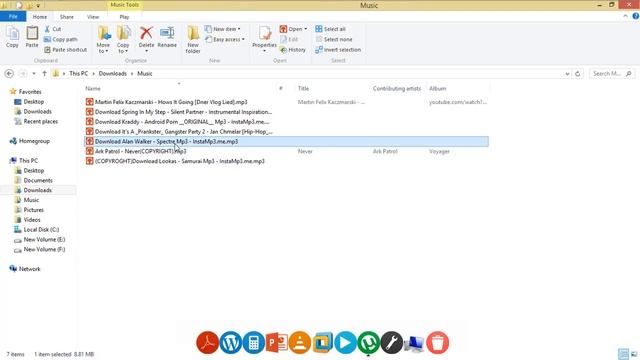The width and height of the screenshot is (640, 360).
Task: Switch to the View ribbon tab
Action: pos(93,17)
